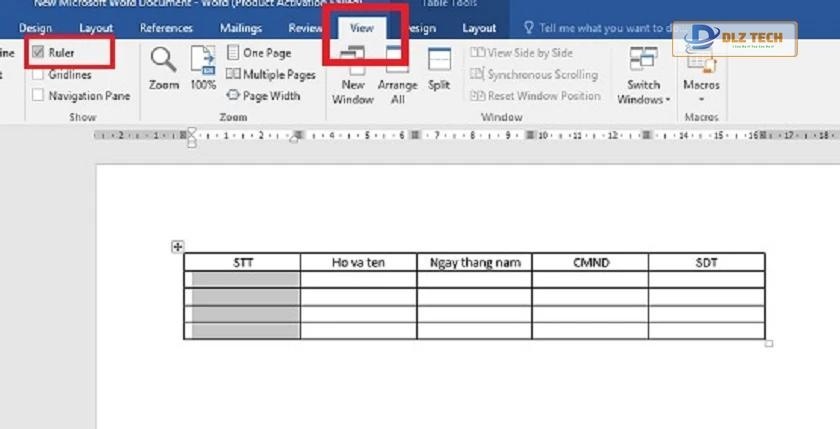Open a New Window

(352, 75)
